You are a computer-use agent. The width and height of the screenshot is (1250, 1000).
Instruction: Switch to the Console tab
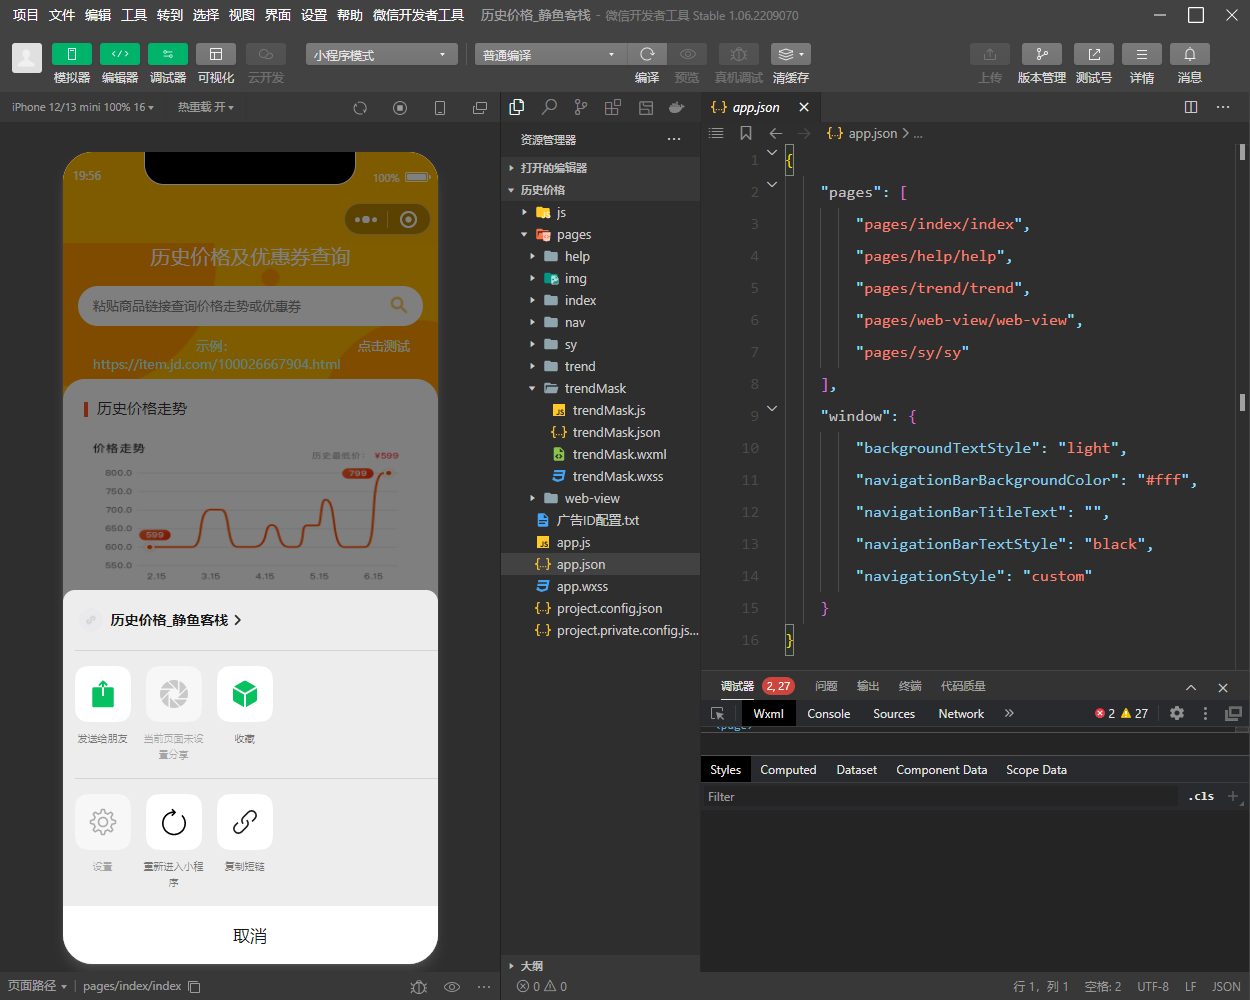pyautogui.click(x=828, y=714)
